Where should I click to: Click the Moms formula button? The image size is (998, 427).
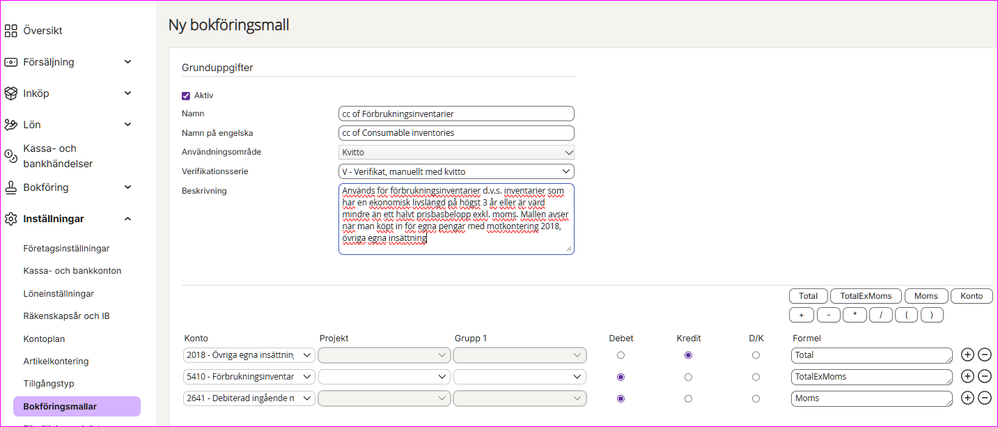(x=926, y=296)
